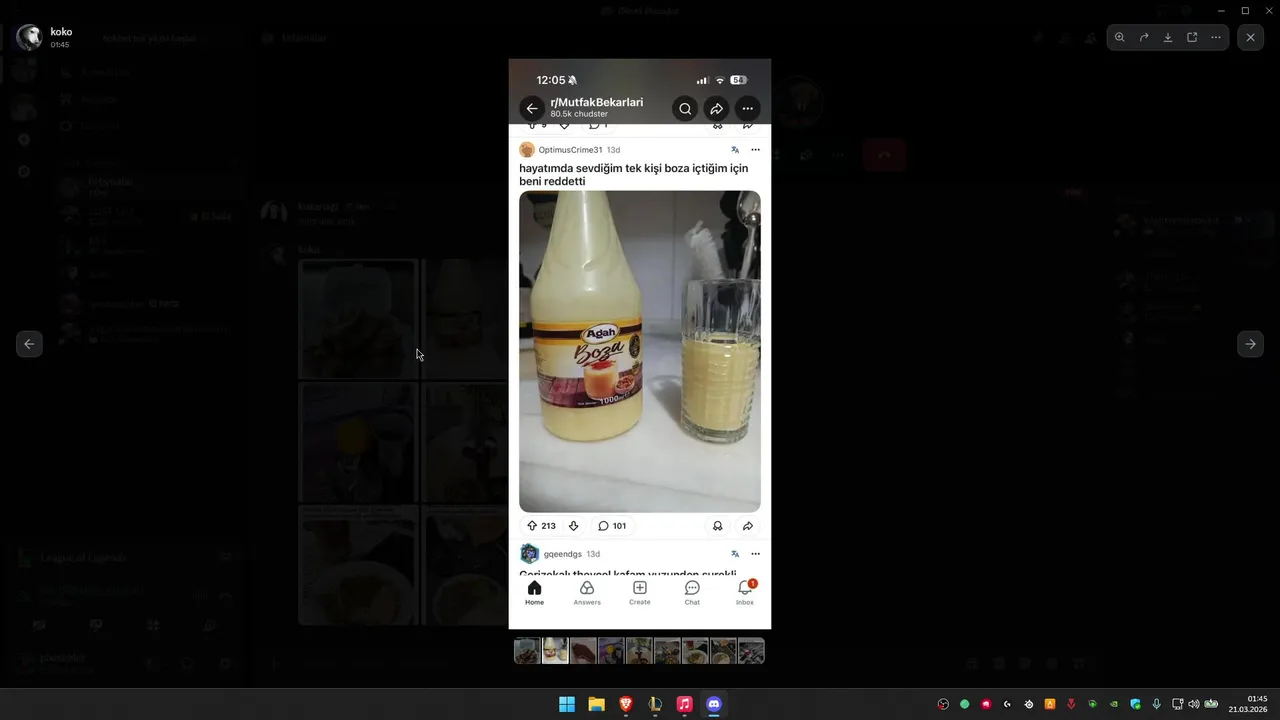Select the third thumbnail with brown food
Screen dimensions: 1280x720
(x=583, y=651)
